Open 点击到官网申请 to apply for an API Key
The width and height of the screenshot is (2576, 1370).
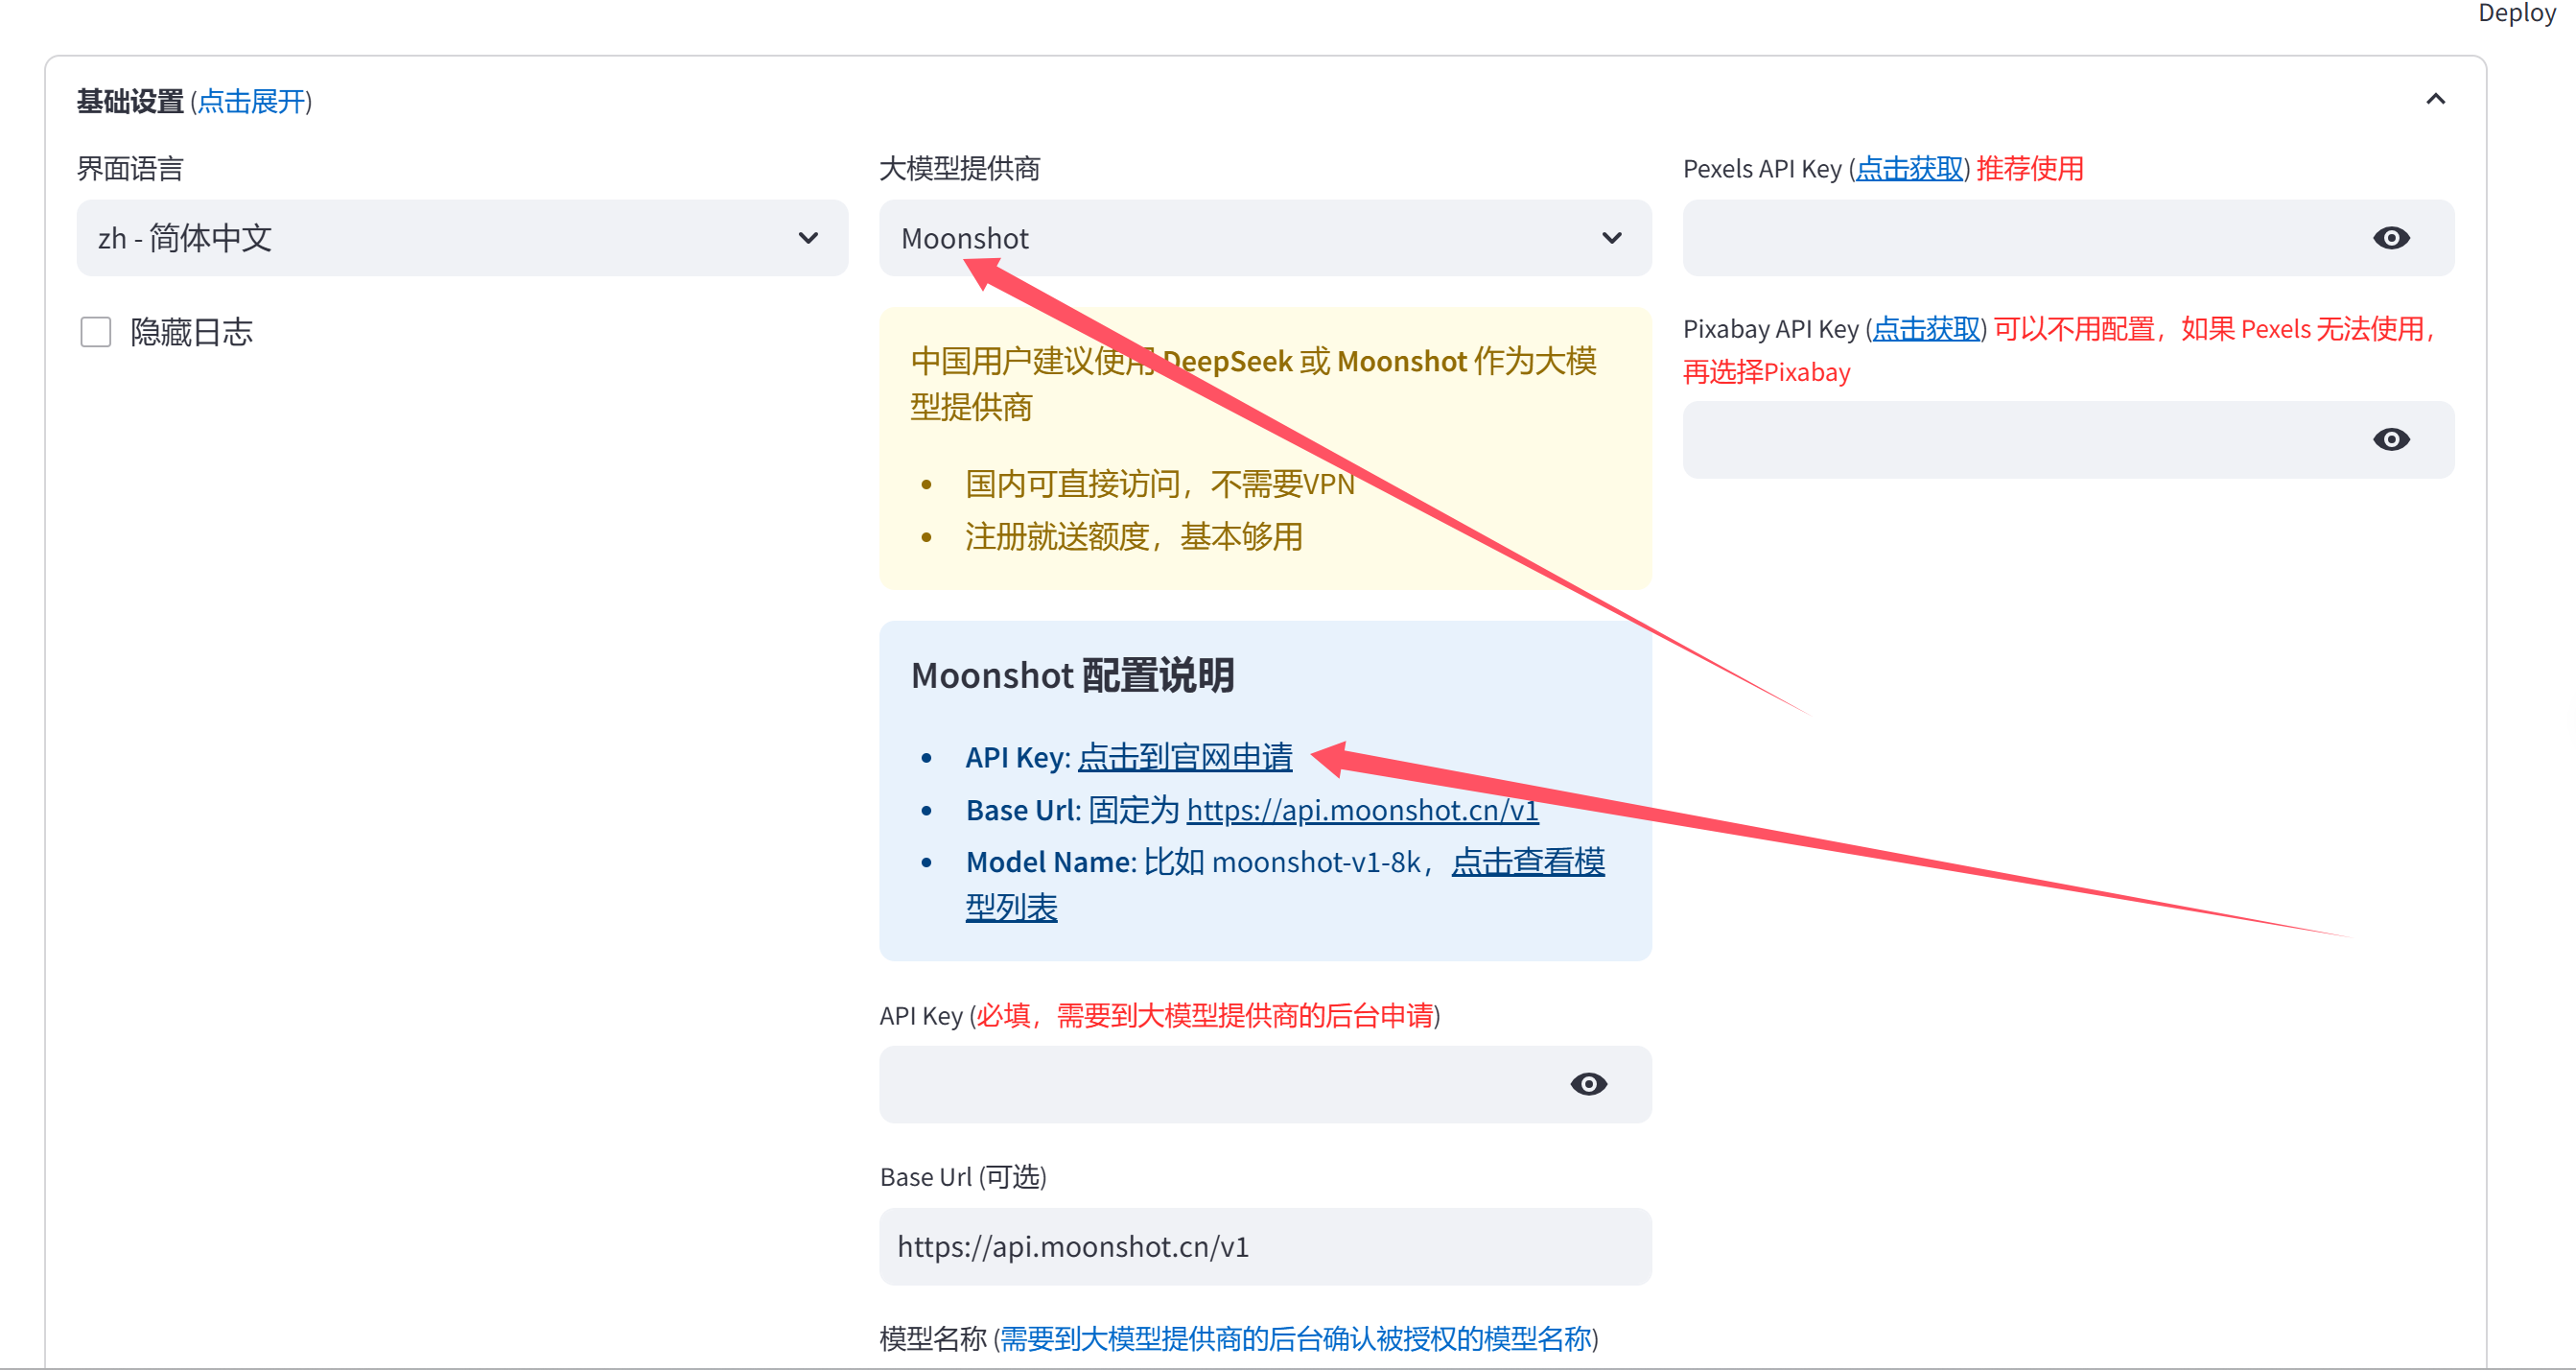(1185, 757)
